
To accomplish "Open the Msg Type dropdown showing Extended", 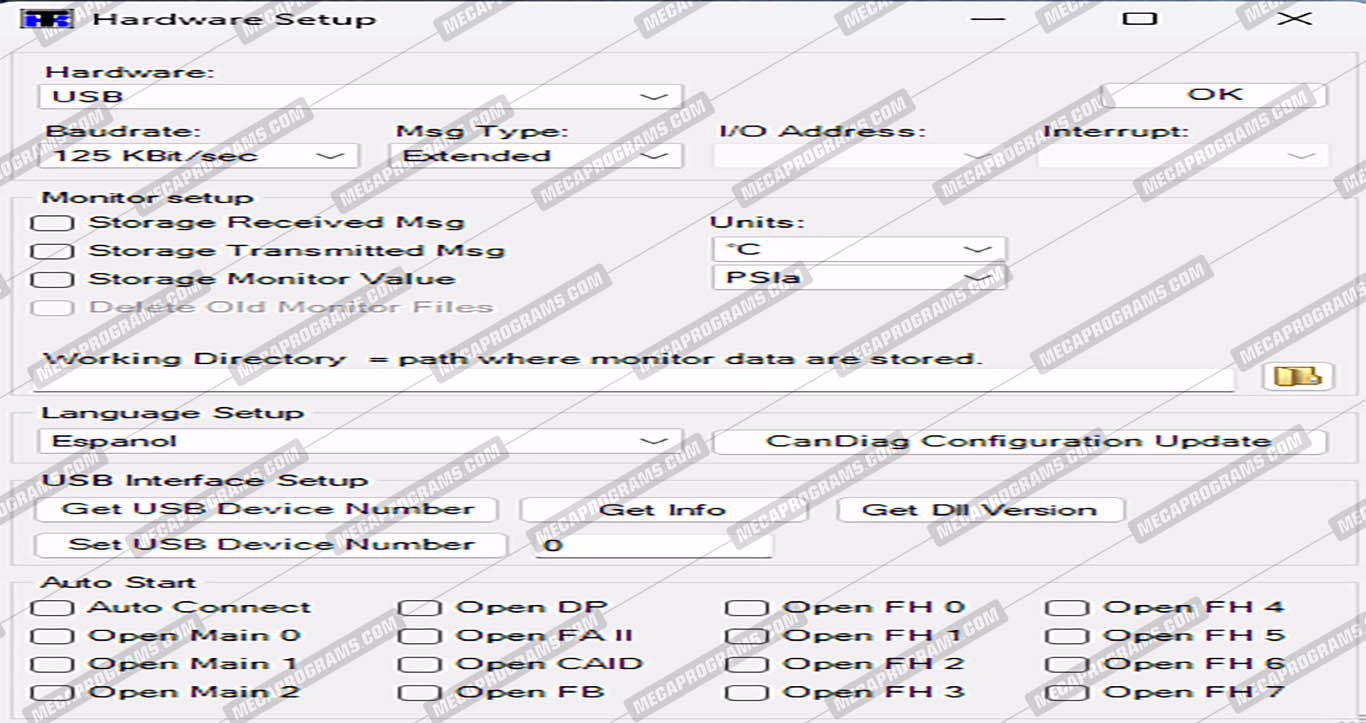I will (x=536, y=156).
